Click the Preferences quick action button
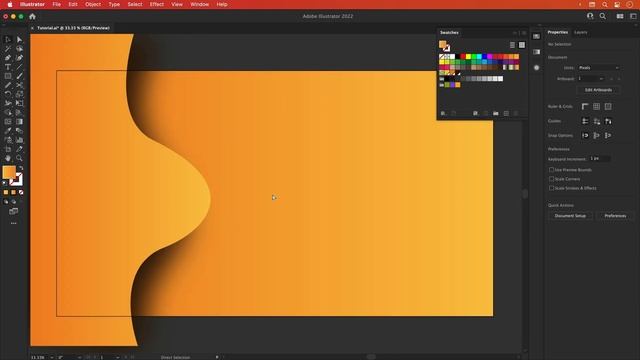The height and width of the screenshot is (360, 640). [x=615, y=216]
